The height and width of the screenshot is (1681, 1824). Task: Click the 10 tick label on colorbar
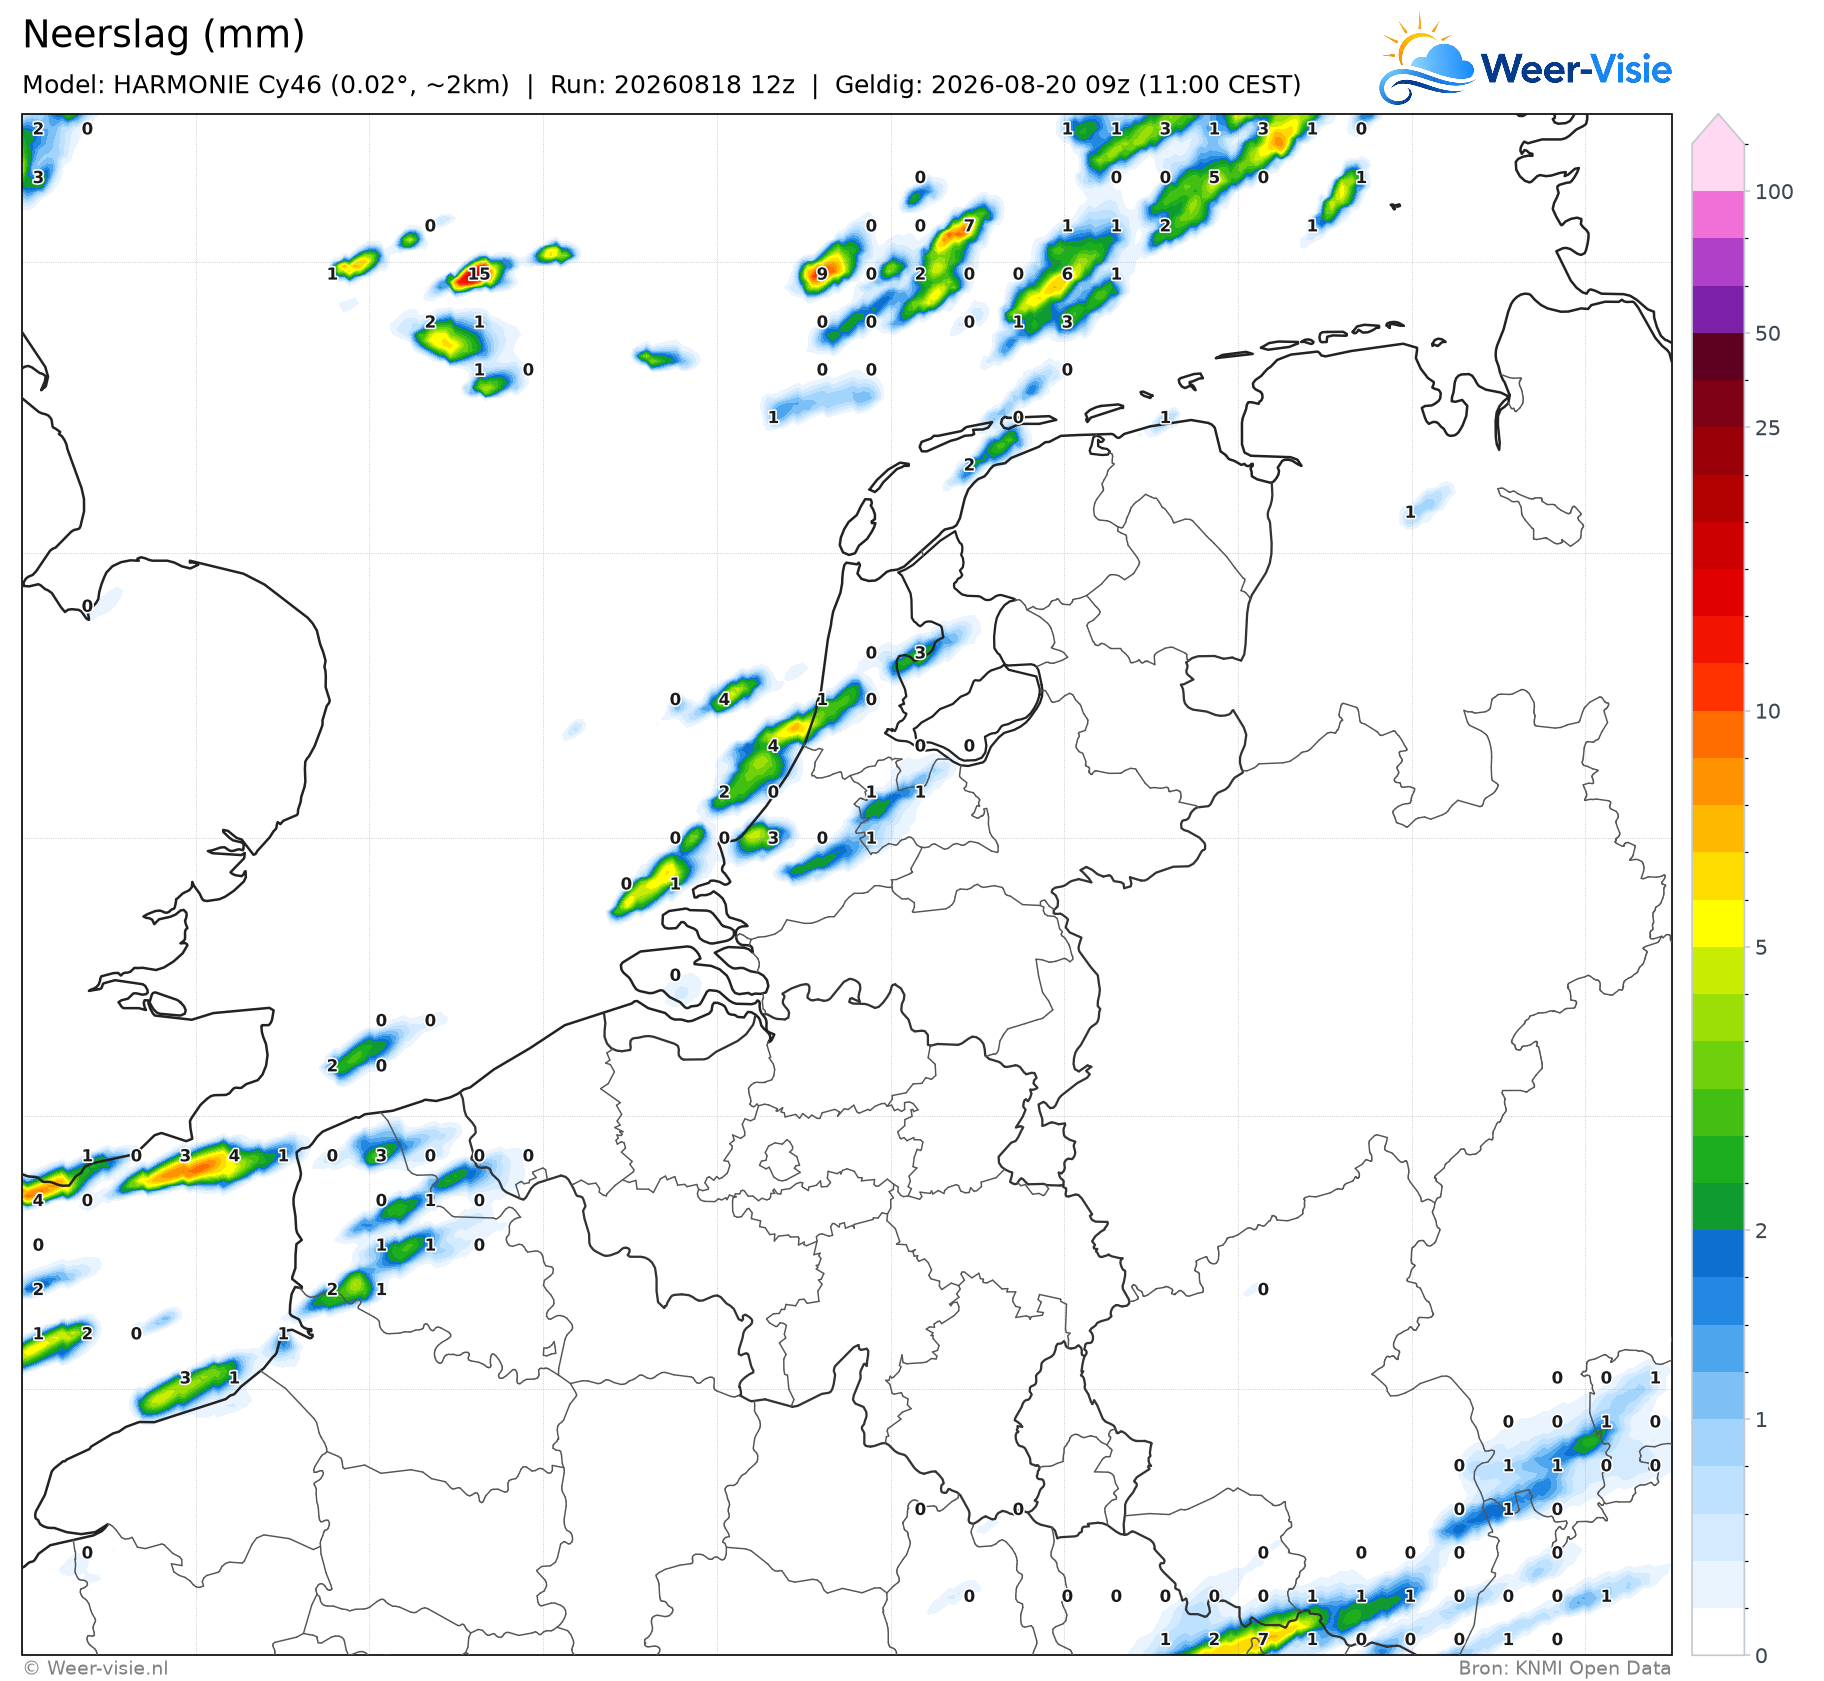(x=1768, y=711)
